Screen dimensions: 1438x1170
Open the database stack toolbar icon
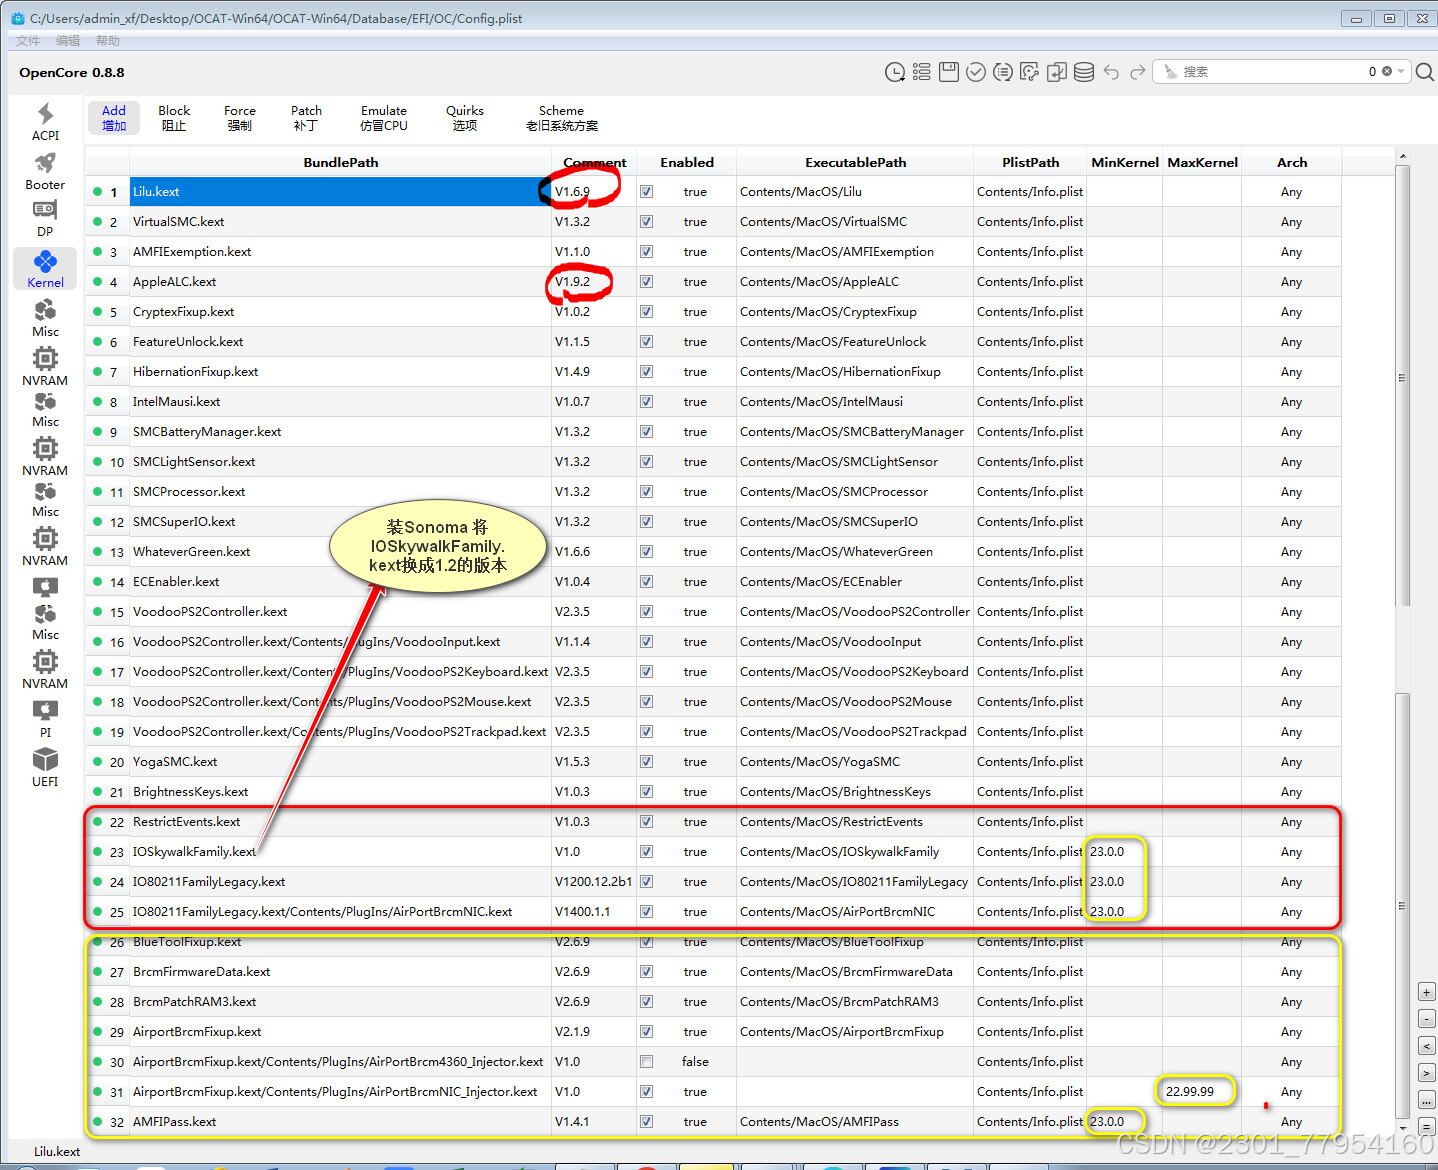click(1084, 72)
